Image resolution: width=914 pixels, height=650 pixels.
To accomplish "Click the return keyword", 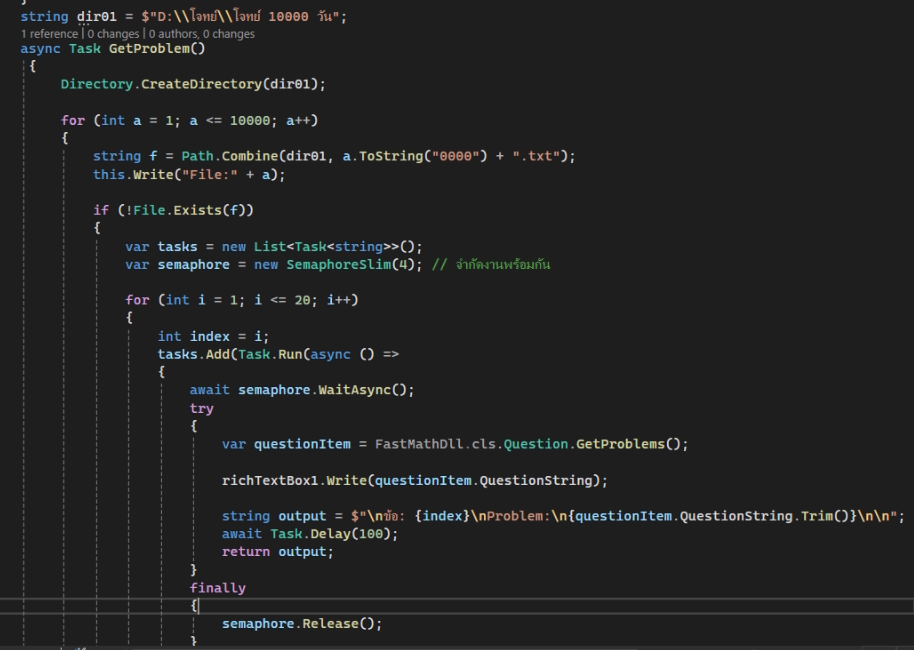I will pyautogui.click(x=245, y=552).
